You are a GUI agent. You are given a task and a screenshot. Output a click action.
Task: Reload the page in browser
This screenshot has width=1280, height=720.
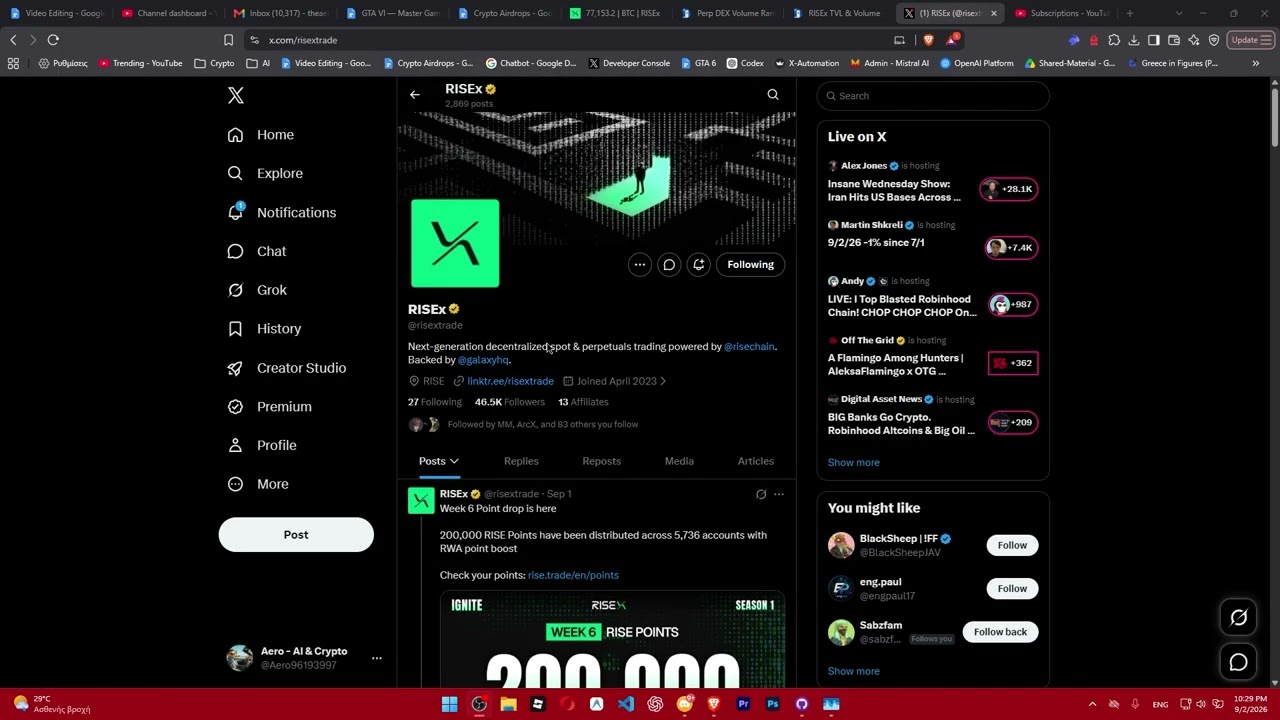(53, 40)
